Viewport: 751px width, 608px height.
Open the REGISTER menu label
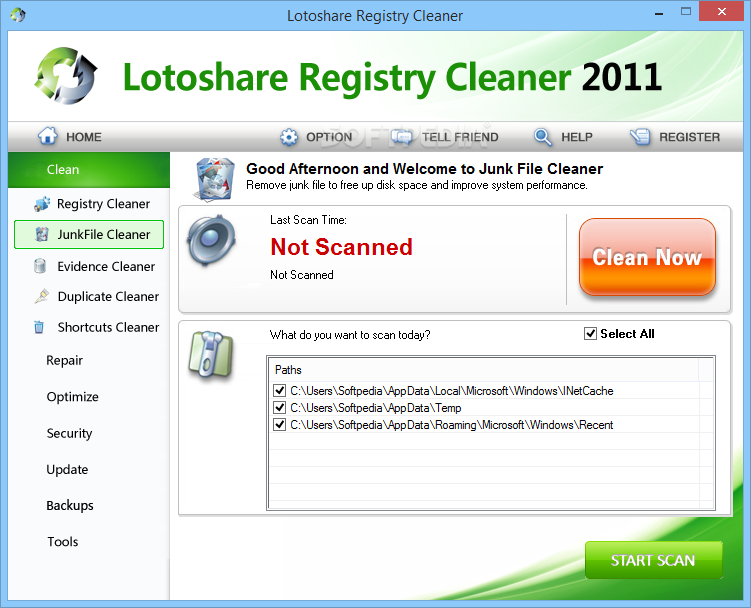coord(689,137)
